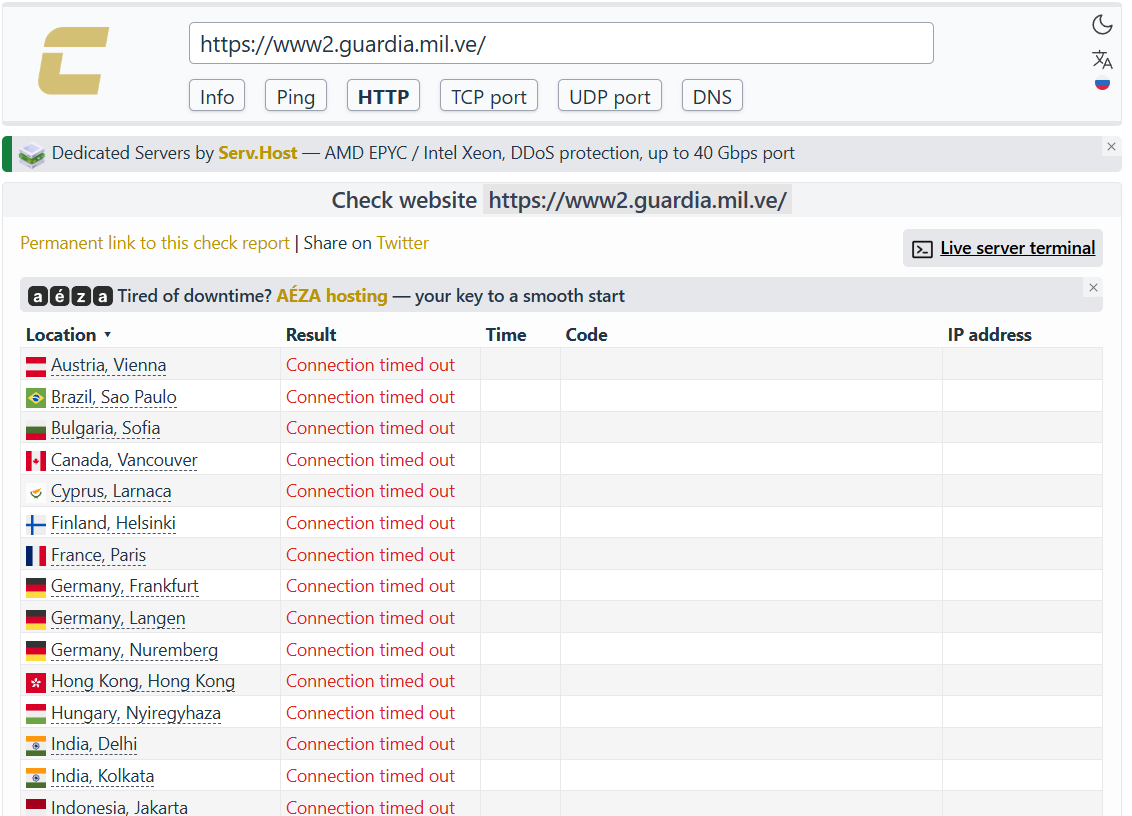Screen dimensions: 1132x816
Task: Click the Brazil flag icon
Action: coord(36,398)
